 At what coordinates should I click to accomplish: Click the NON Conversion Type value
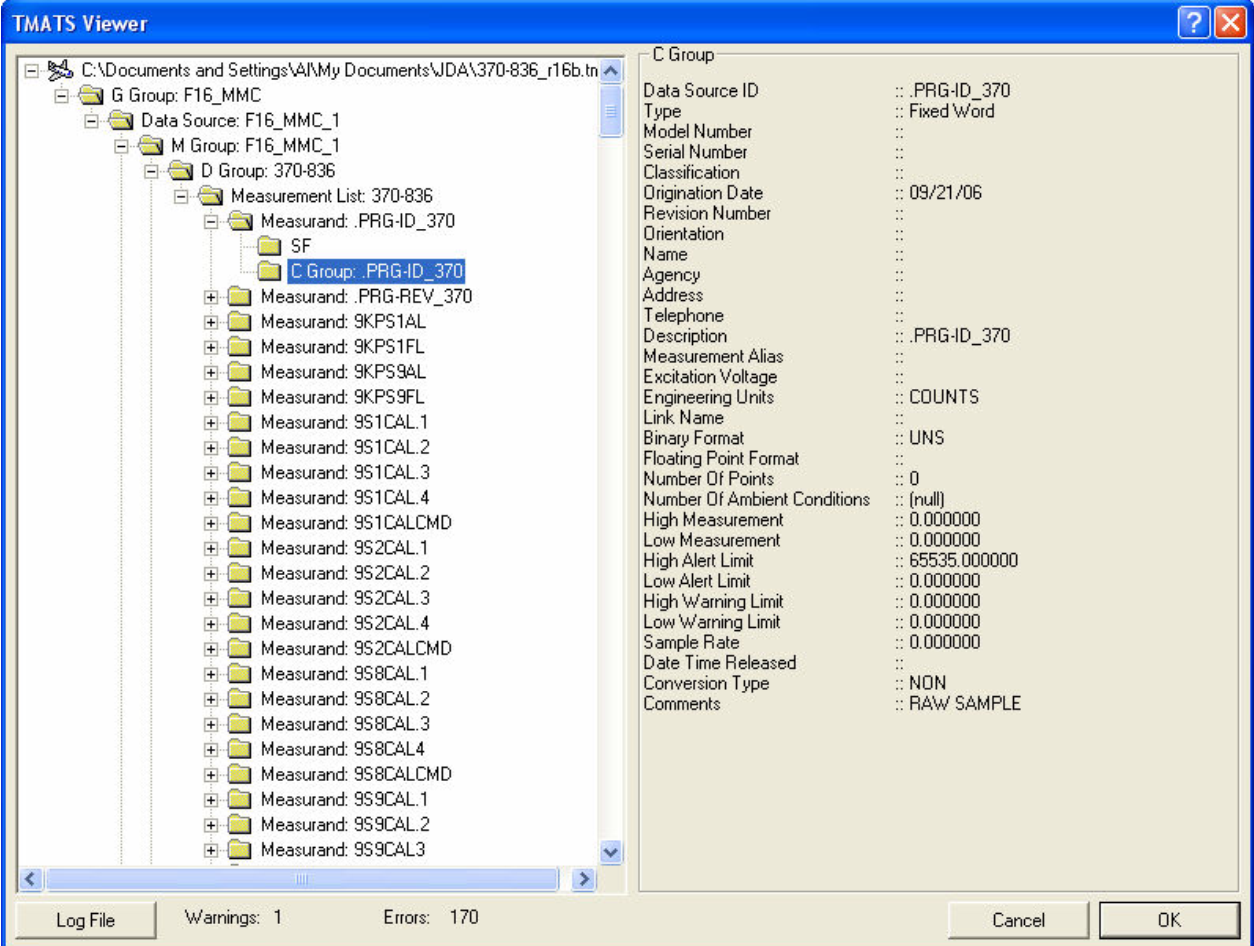(x=927, y=683)
